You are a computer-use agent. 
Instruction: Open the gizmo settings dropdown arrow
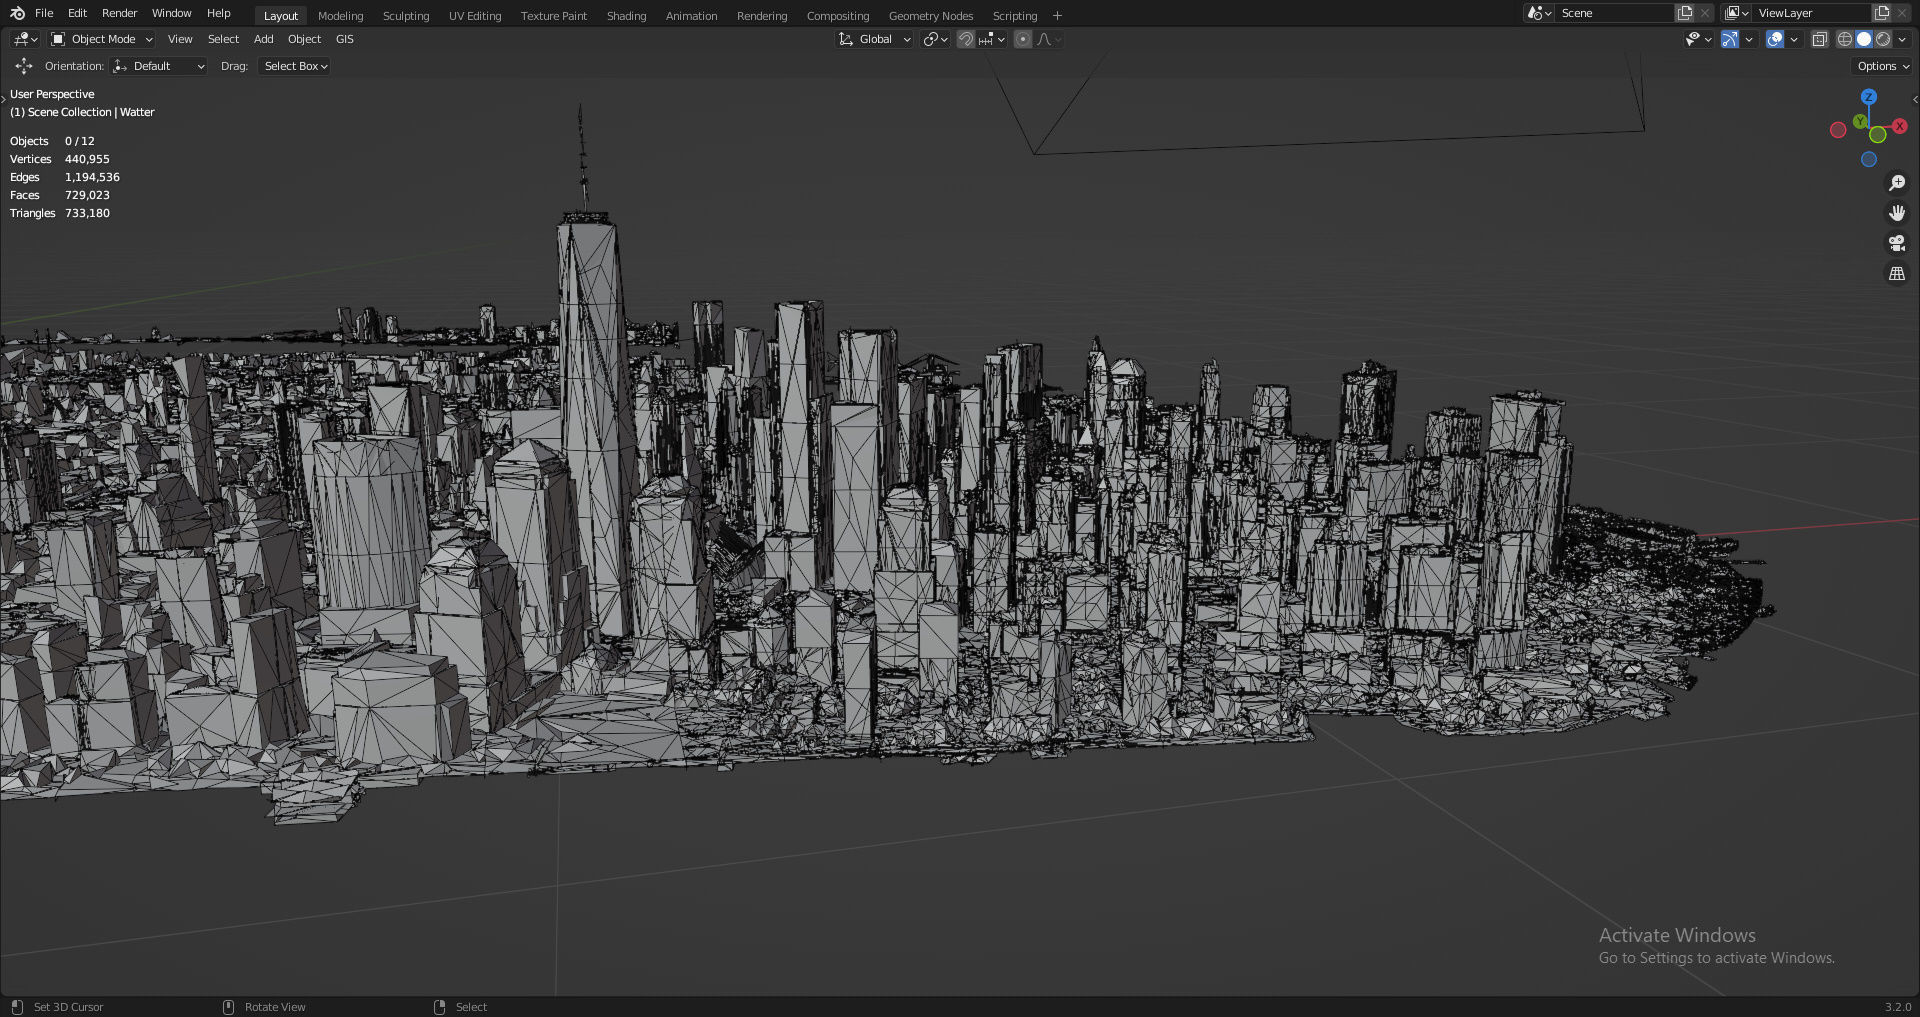[x=1748, y=39]
